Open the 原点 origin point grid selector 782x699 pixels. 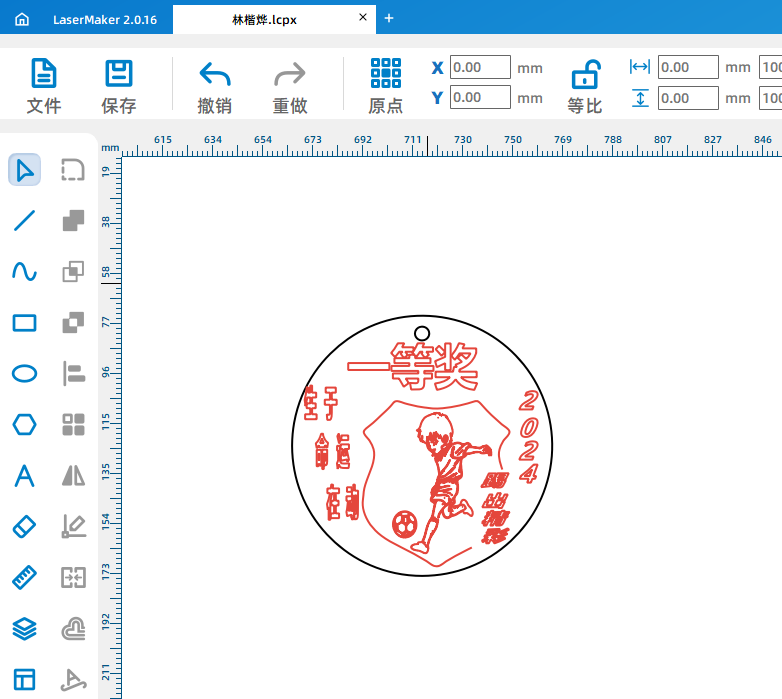(385, 86)
